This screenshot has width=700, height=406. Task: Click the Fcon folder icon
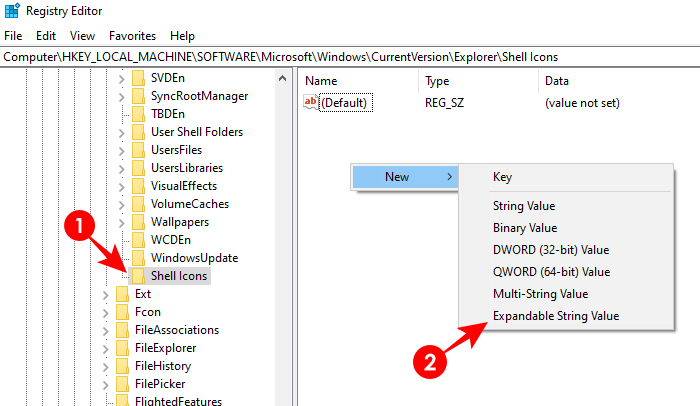click(122, 312)
